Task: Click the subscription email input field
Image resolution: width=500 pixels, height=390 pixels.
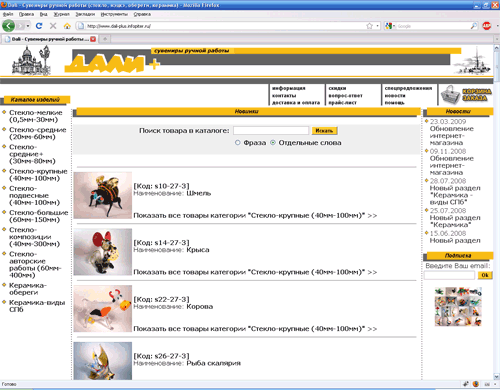Action: (449, 275)
